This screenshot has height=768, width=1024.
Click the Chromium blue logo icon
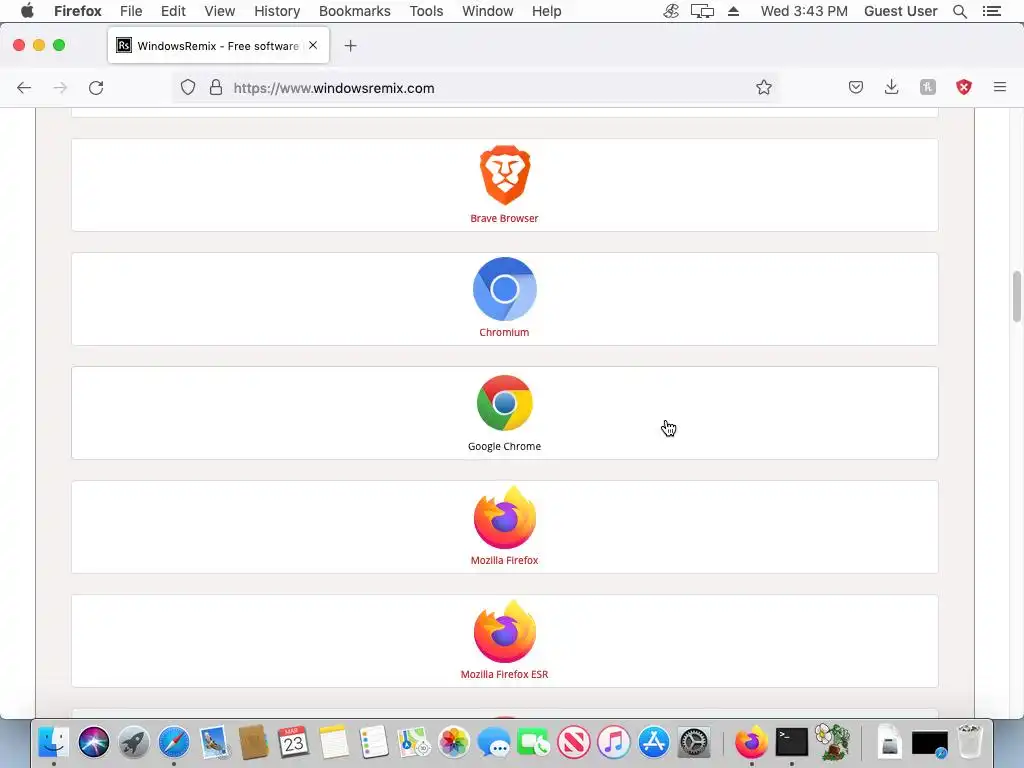tap(504, 289)
